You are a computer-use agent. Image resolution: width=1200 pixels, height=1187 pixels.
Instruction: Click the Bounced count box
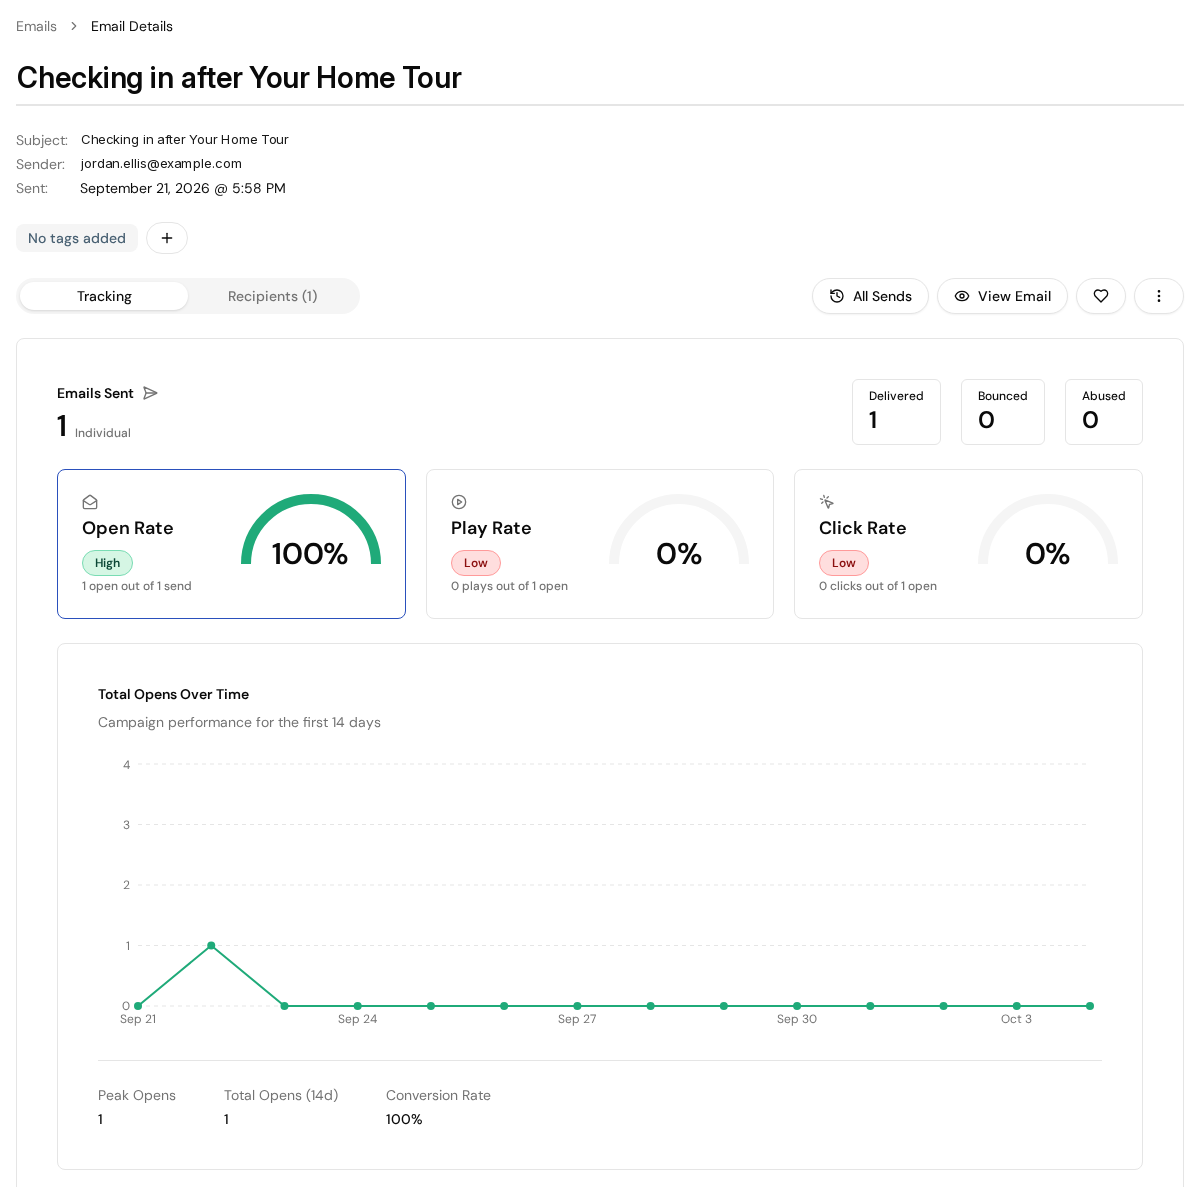click(x=1003, y=412)
